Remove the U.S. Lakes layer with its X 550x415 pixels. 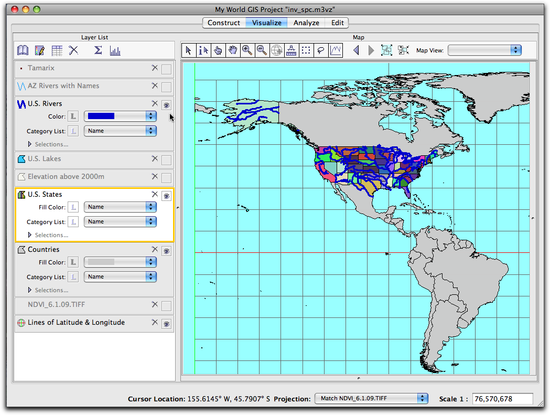click(155, 159)
